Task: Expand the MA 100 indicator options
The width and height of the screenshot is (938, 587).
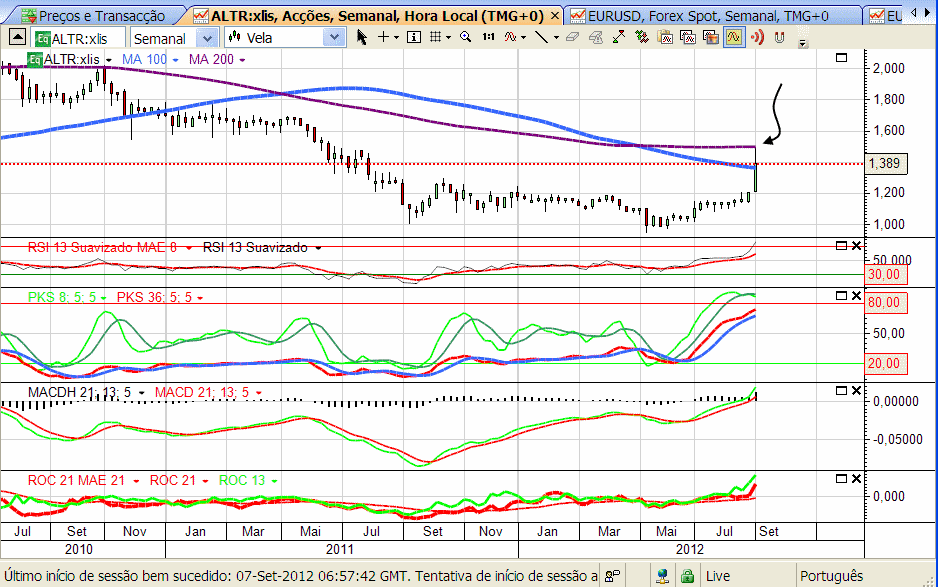Action: pyautogui.click(x=175, y=60)
